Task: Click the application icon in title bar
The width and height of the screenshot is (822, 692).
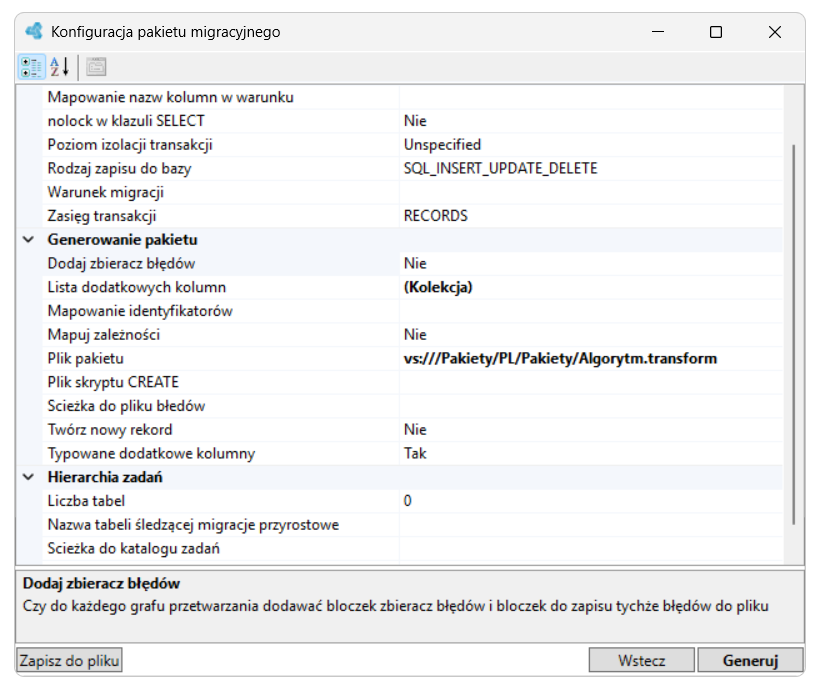Action: 34,31
